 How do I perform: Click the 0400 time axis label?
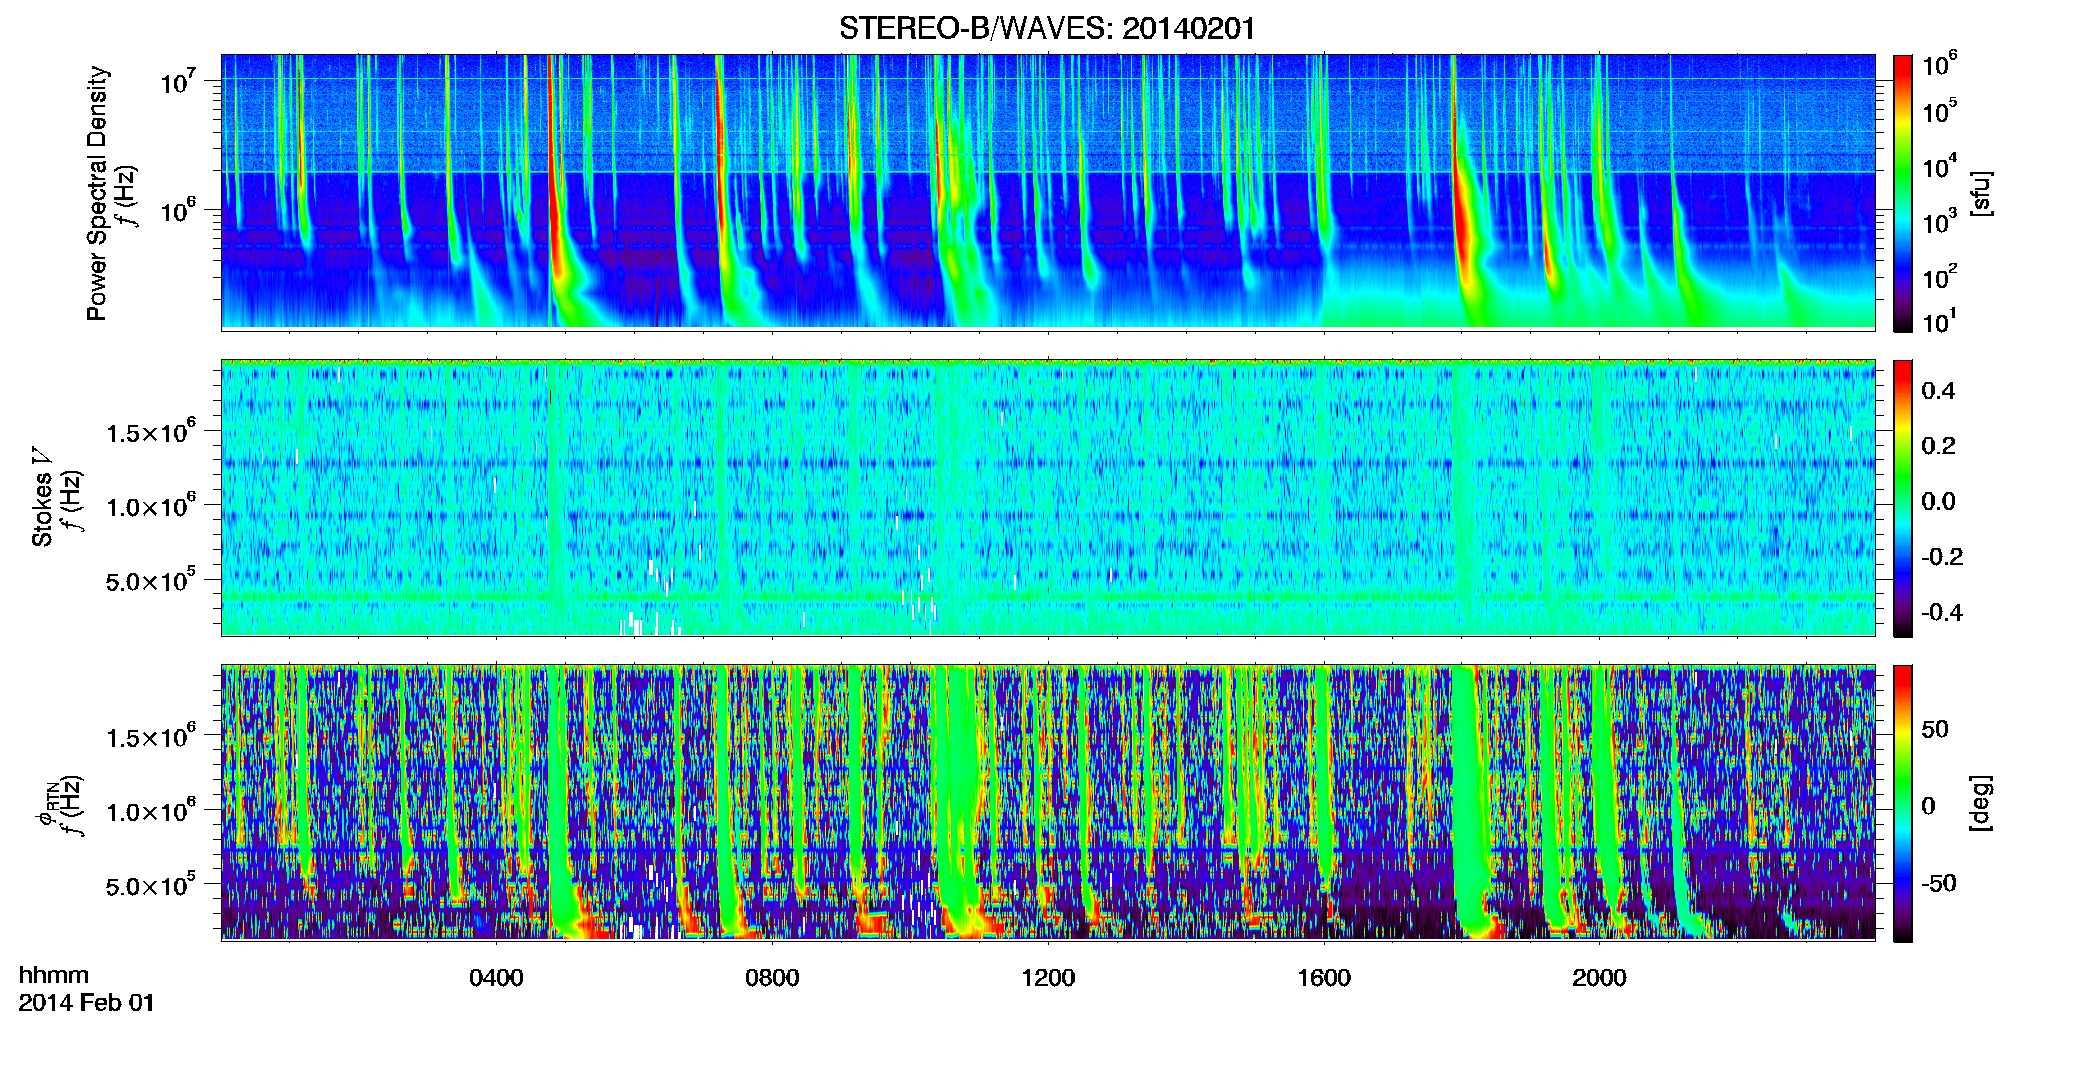[496, 978]
